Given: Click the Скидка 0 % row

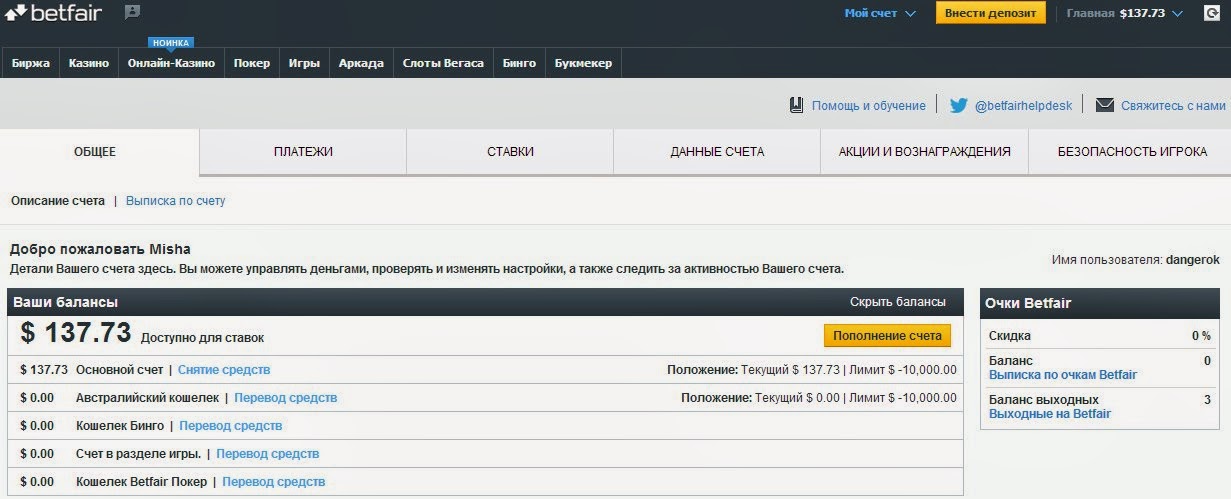Looking at the screenshot, I should pos(1099,336).
